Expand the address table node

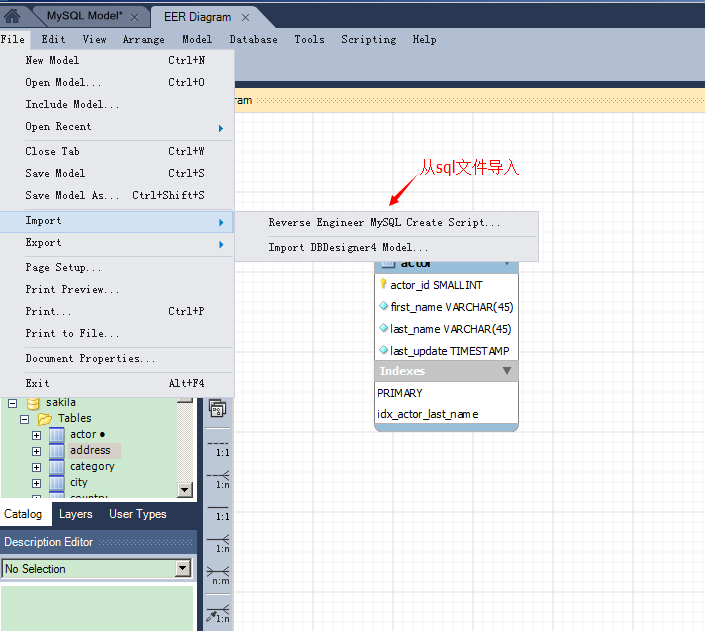point(36,451)
